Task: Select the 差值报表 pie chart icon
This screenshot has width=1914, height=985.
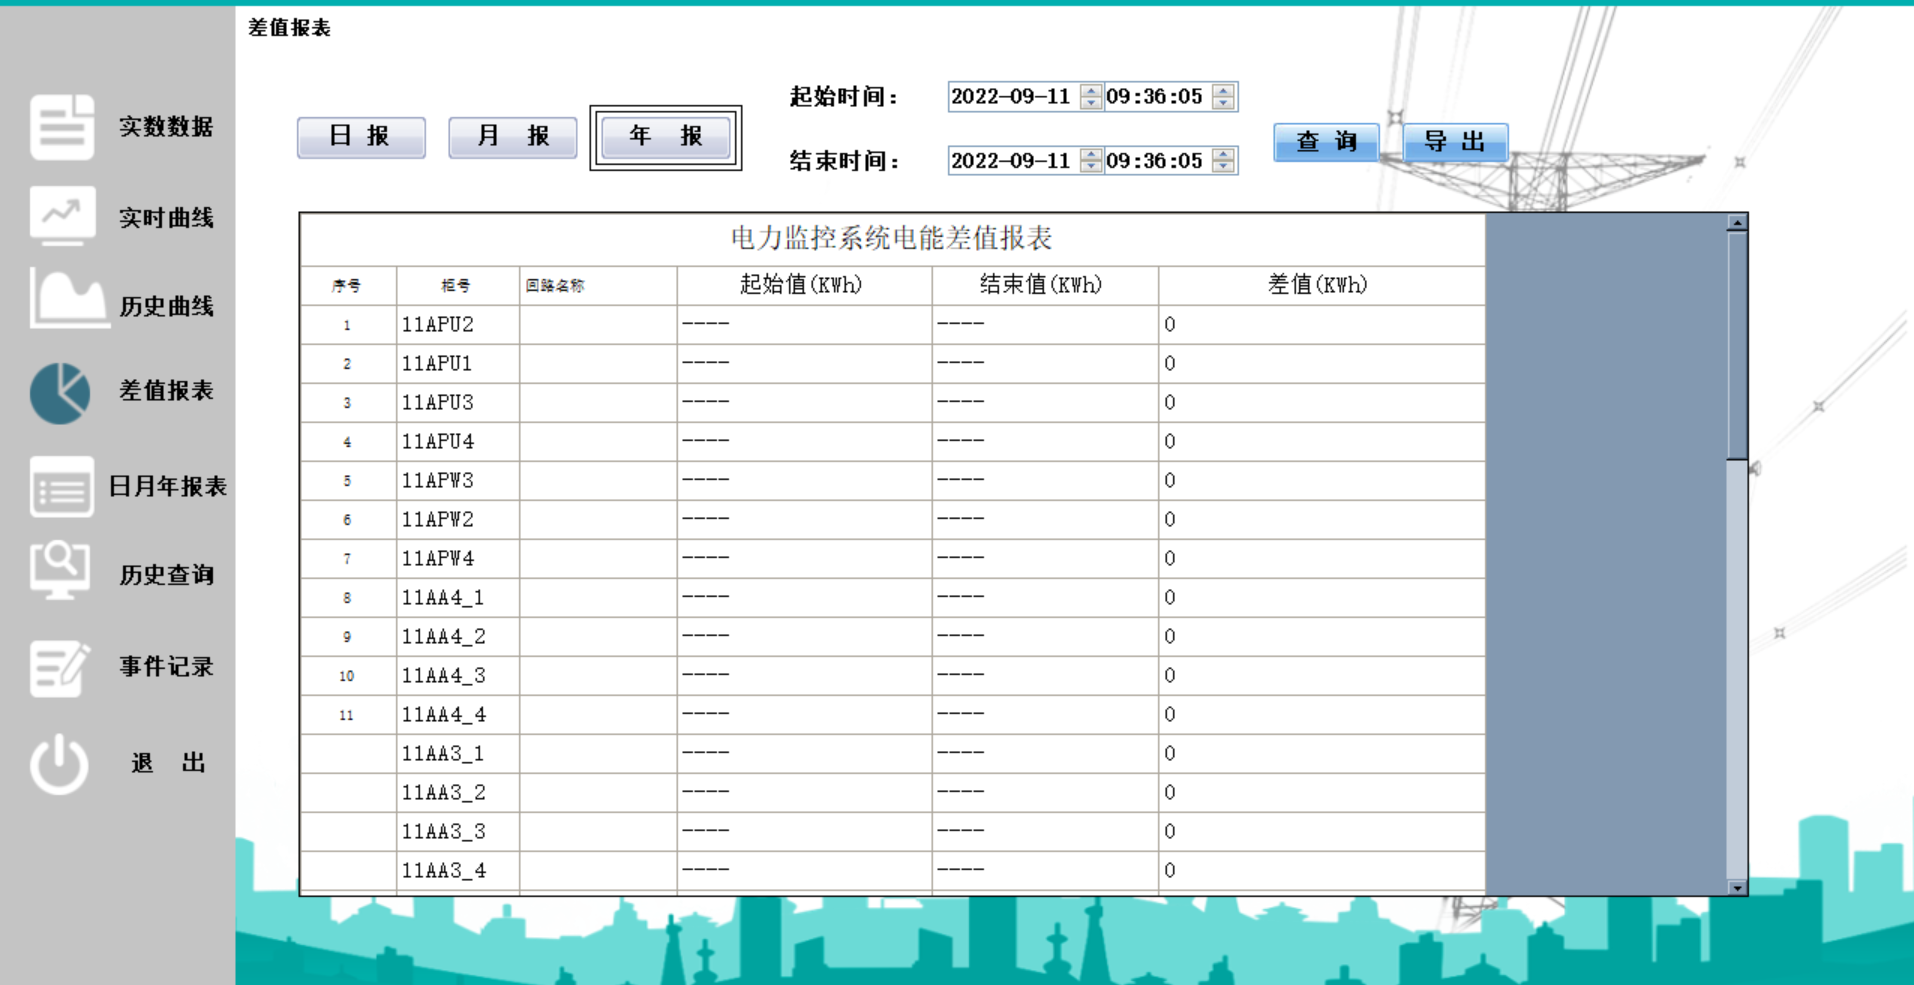Action: [60, 392]
